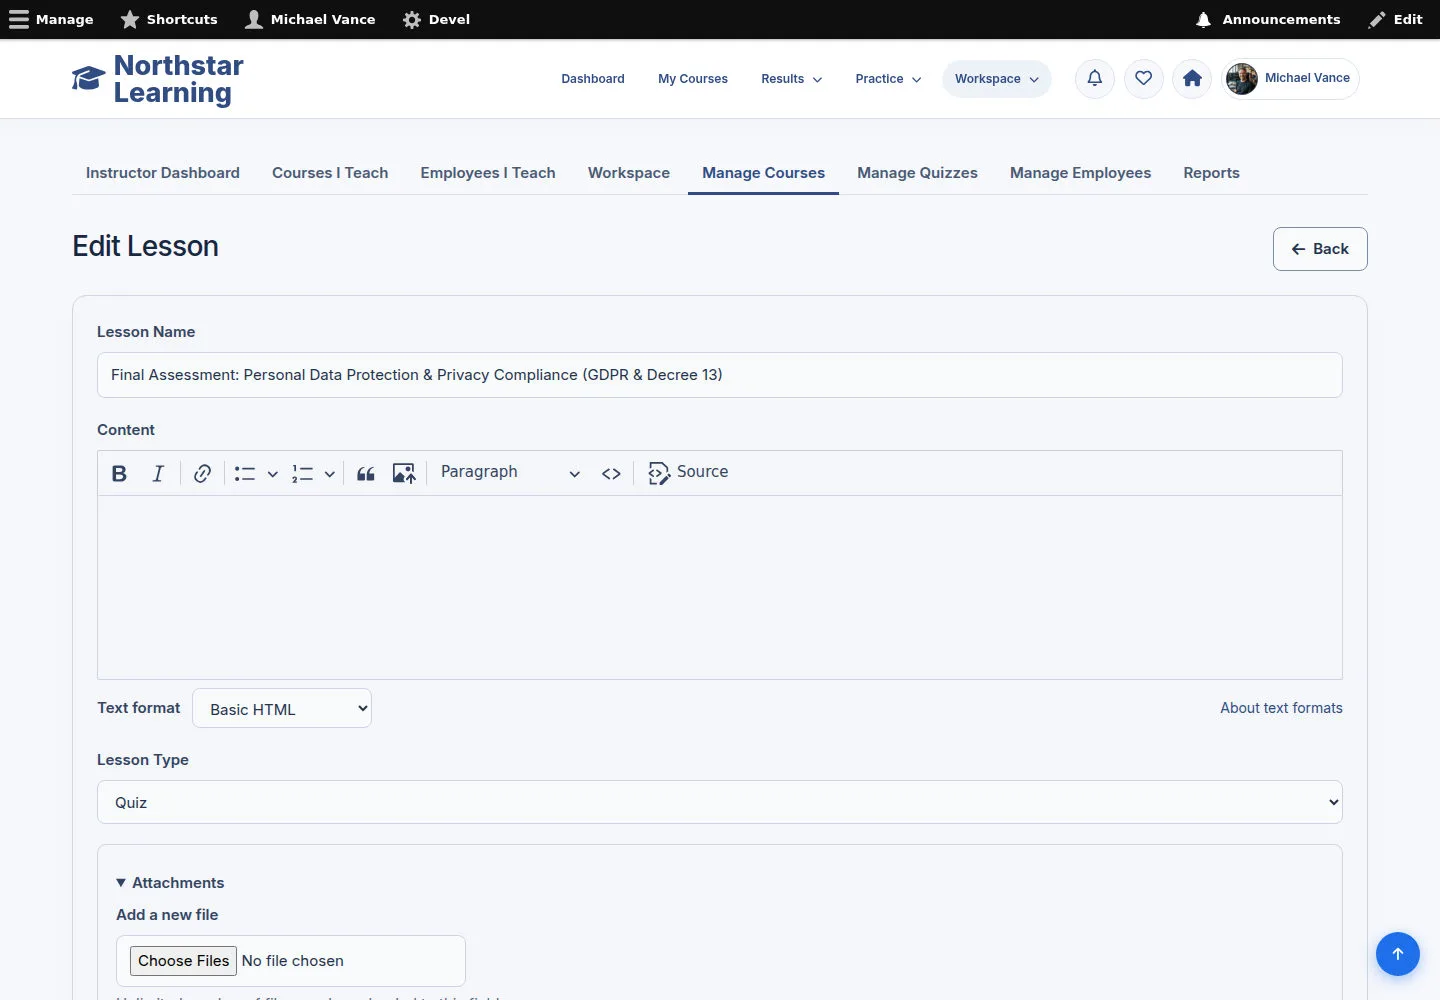The height and width of the screenshot is (1000, 1440).
Task: Insert a code block using angle brackets icon
Action: [x=611, y=473]
